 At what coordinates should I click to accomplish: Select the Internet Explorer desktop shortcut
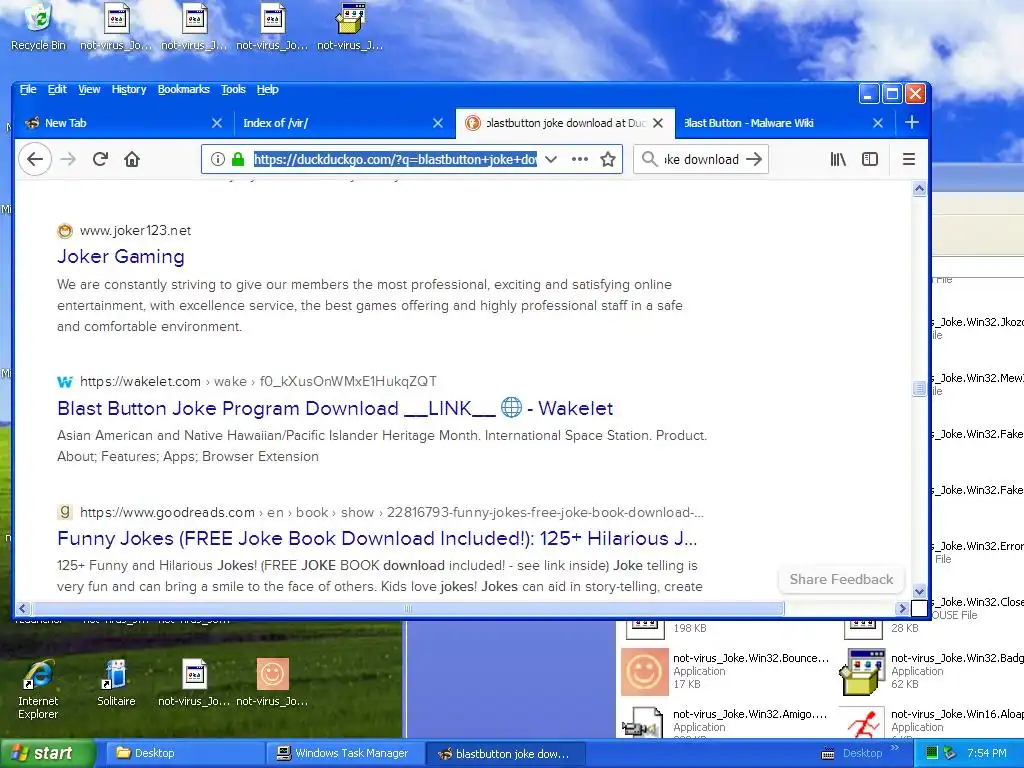click(x=38, y=690)
